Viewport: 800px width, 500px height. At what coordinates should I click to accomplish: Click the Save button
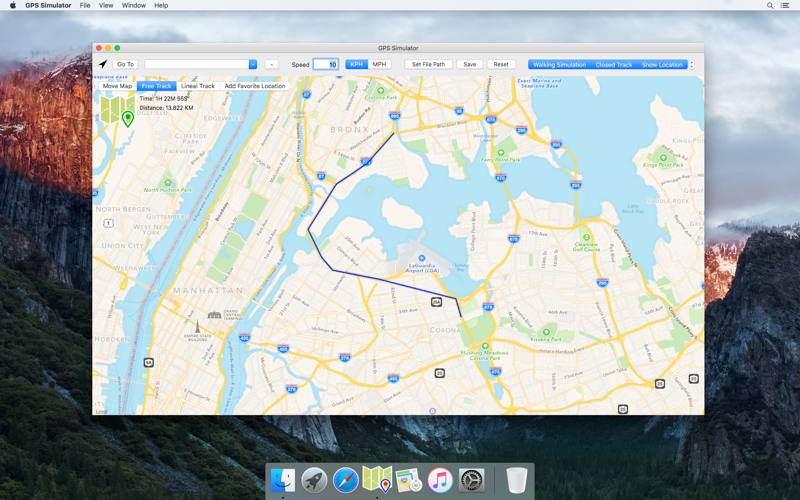pyautogui.click(x=470, y=64)
